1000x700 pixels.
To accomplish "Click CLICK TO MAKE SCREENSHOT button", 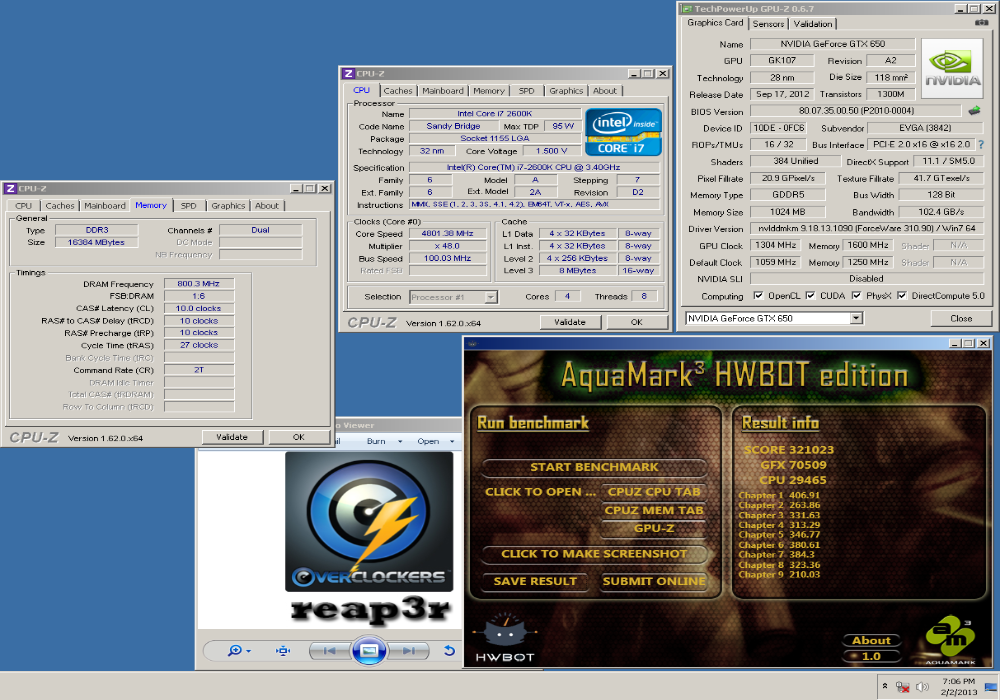I will point(594,554).
